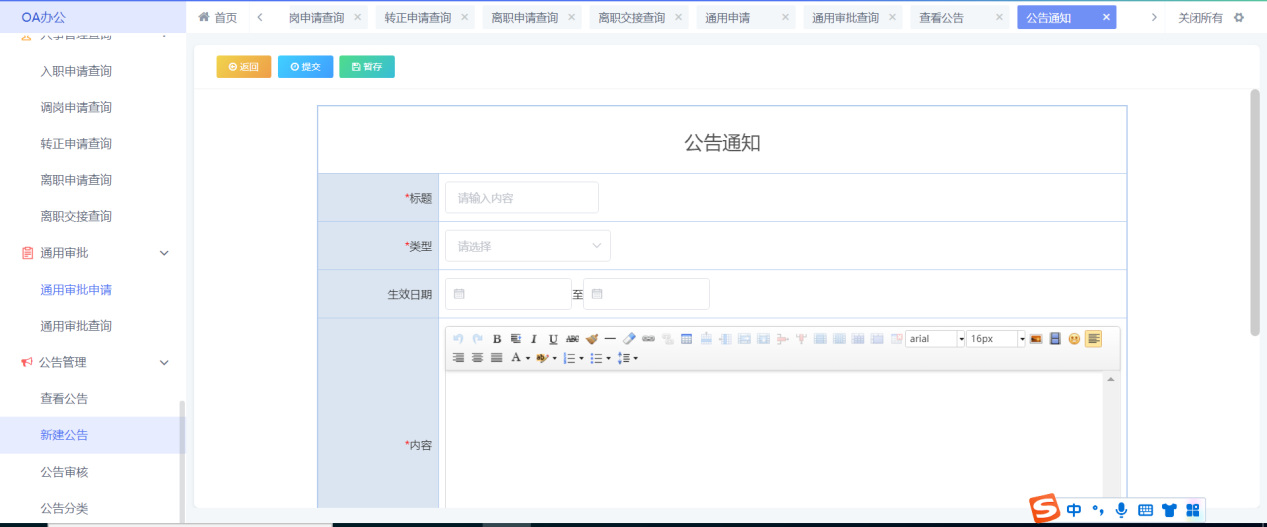
Task: Toggle Sogou Chinese/English input mode
Action: point(1074,510)
